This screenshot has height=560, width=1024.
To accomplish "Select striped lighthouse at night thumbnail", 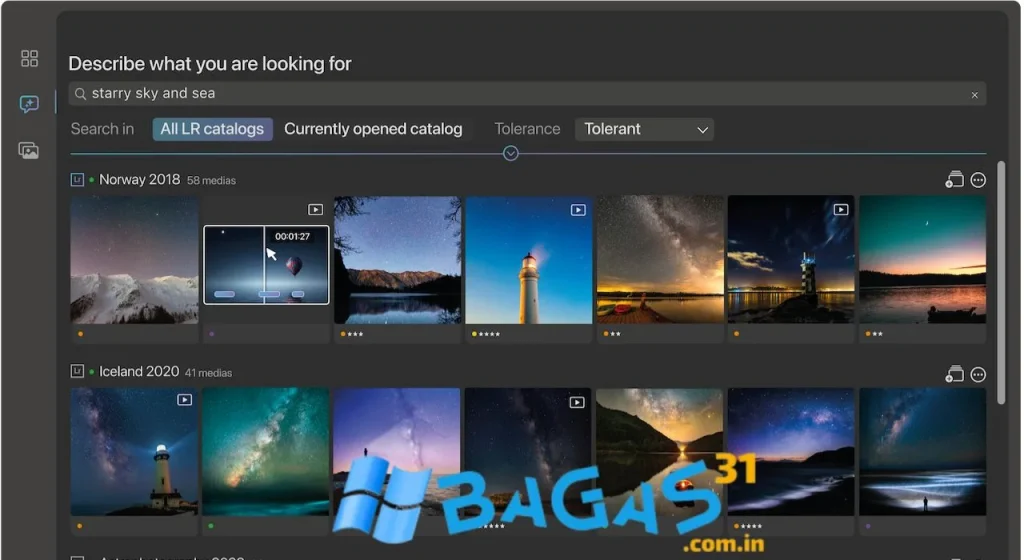I will tap(792, 260).
